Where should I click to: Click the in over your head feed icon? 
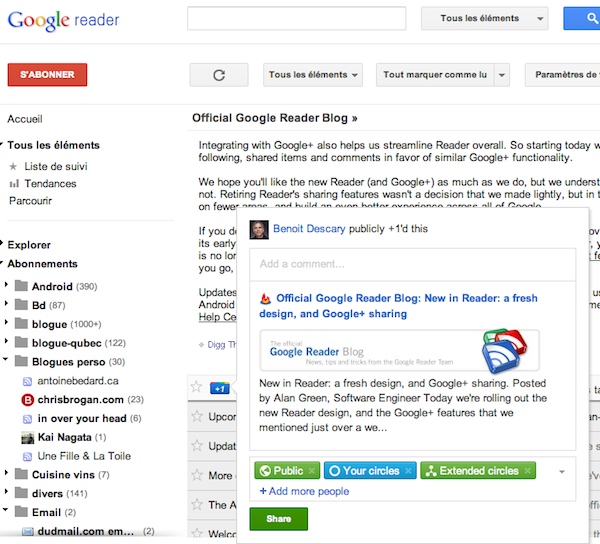tap(27, 419)
